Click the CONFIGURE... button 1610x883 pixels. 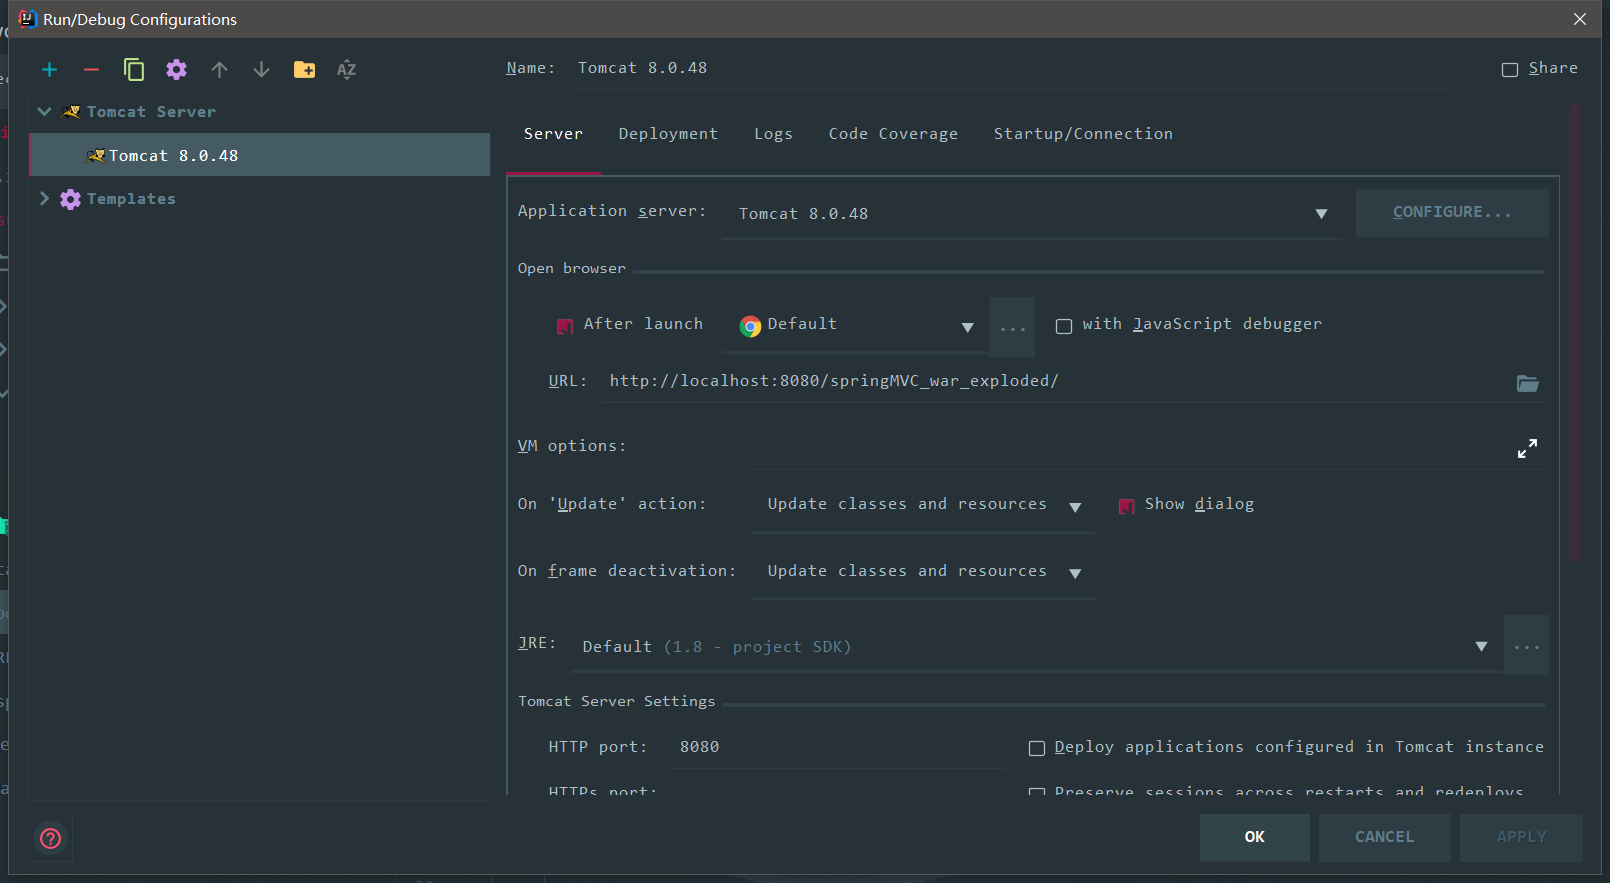click(1451, 212)
